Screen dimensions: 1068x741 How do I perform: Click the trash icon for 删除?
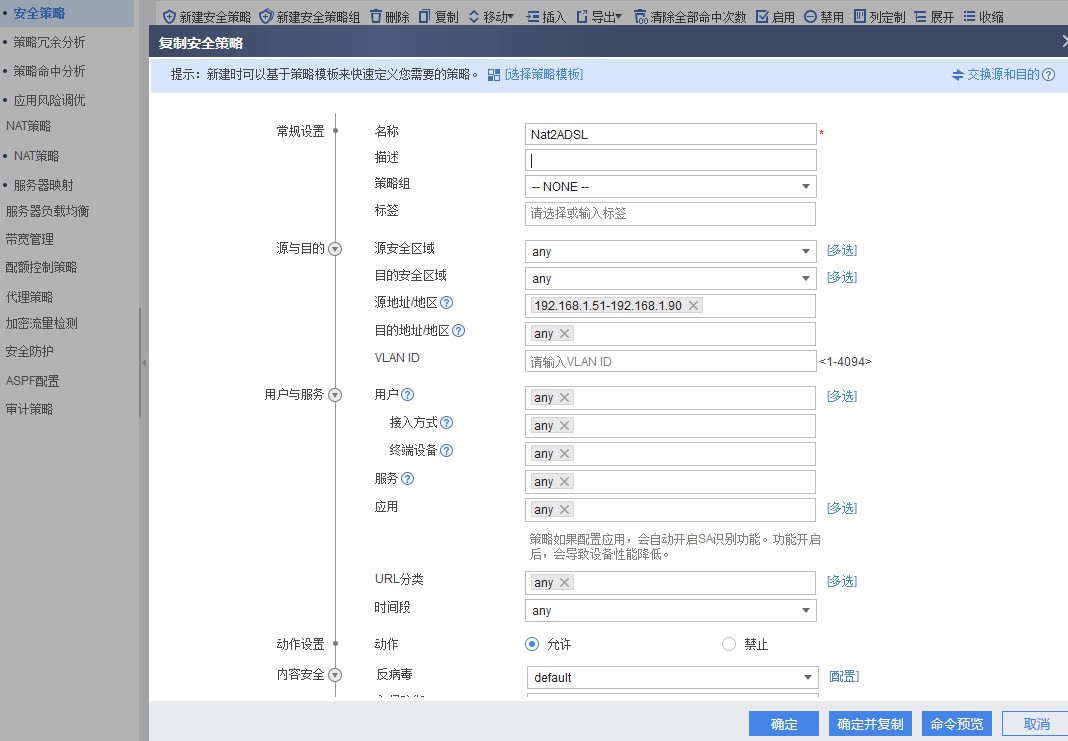tap(376, 16)
